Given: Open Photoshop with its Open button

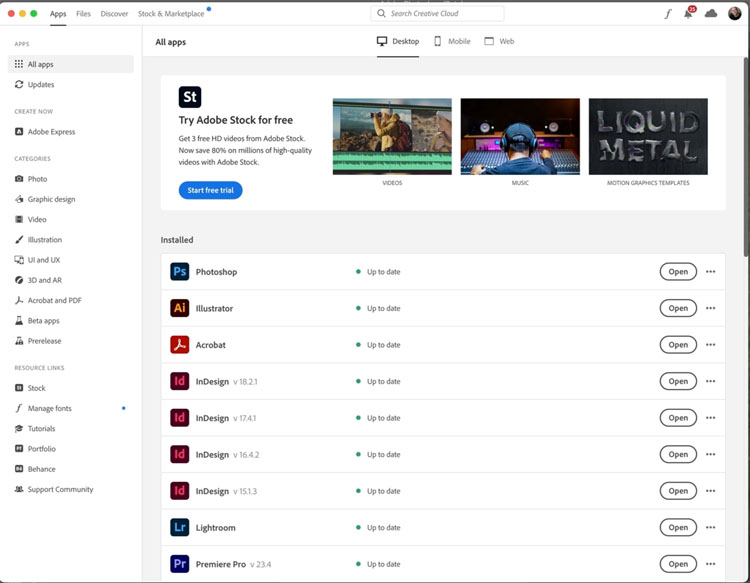Looking at the screenshot, I should 678,272.
